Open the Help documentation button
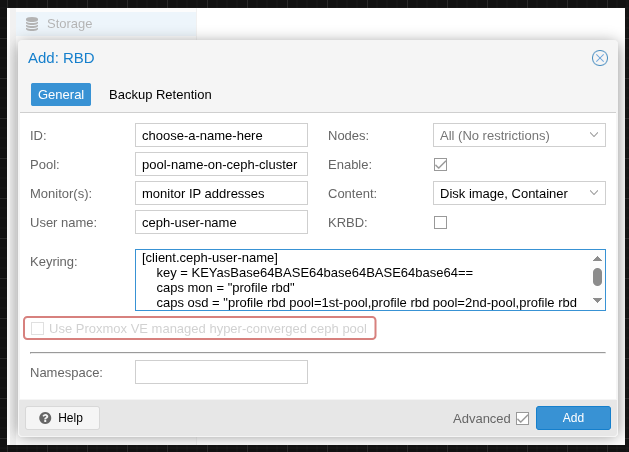 (x=62, y=418)
